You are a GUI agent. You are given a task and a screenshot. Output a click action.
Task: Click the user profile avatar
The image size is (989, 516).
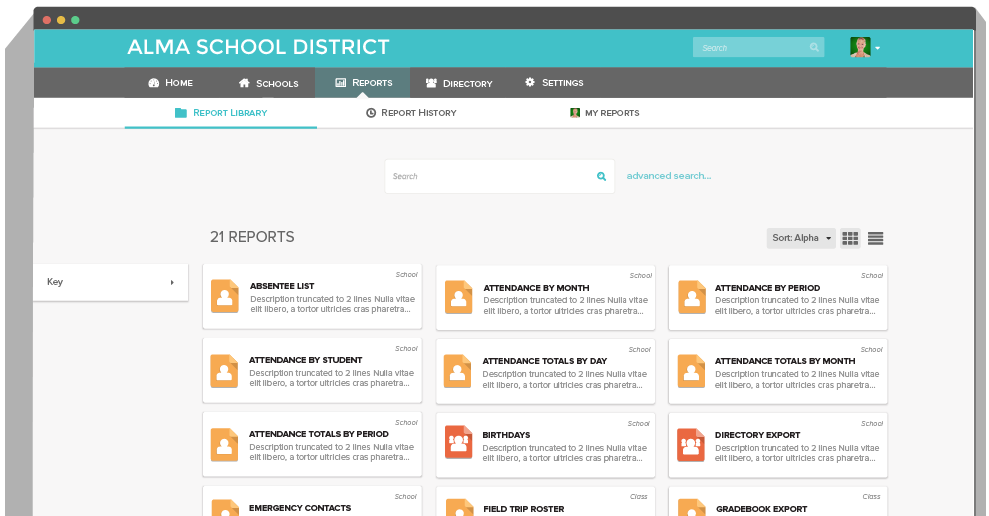tap(860, 47)
